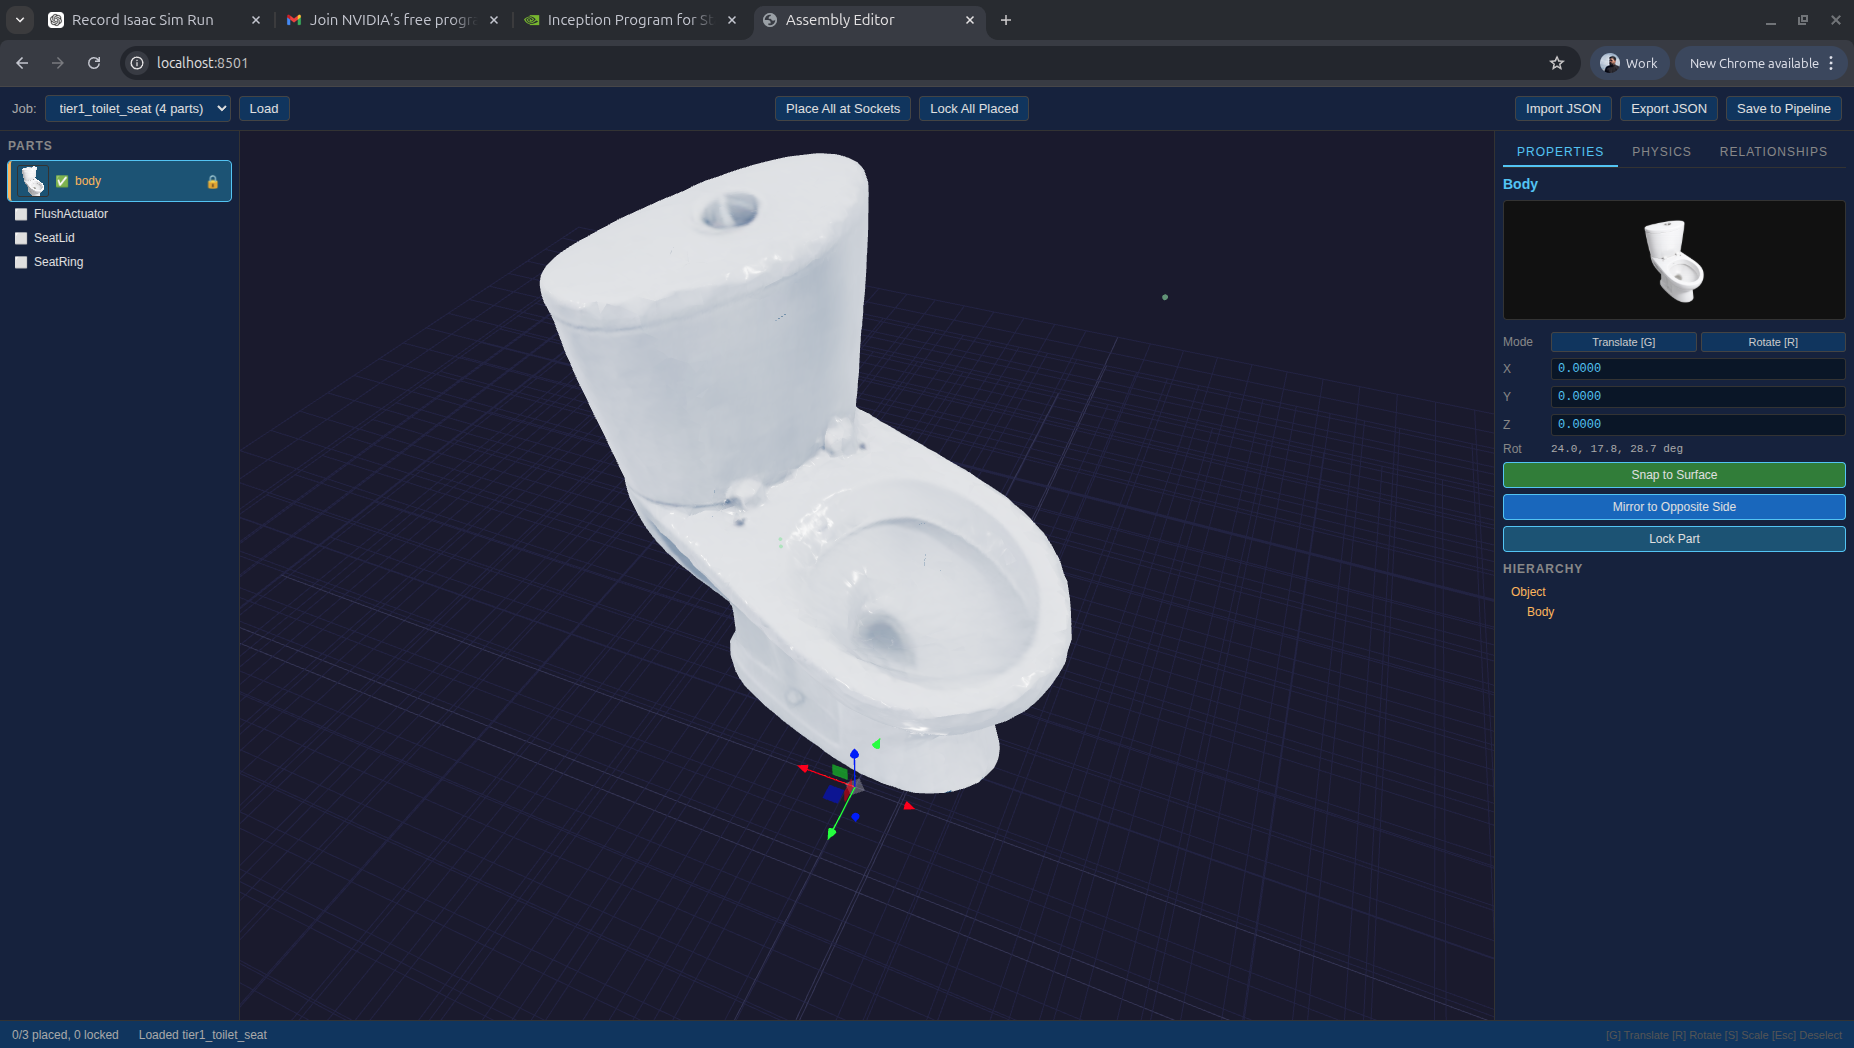Open a new browser tab
Viewport: 1854px width, 1048px height.
[x=1006, y=20]
